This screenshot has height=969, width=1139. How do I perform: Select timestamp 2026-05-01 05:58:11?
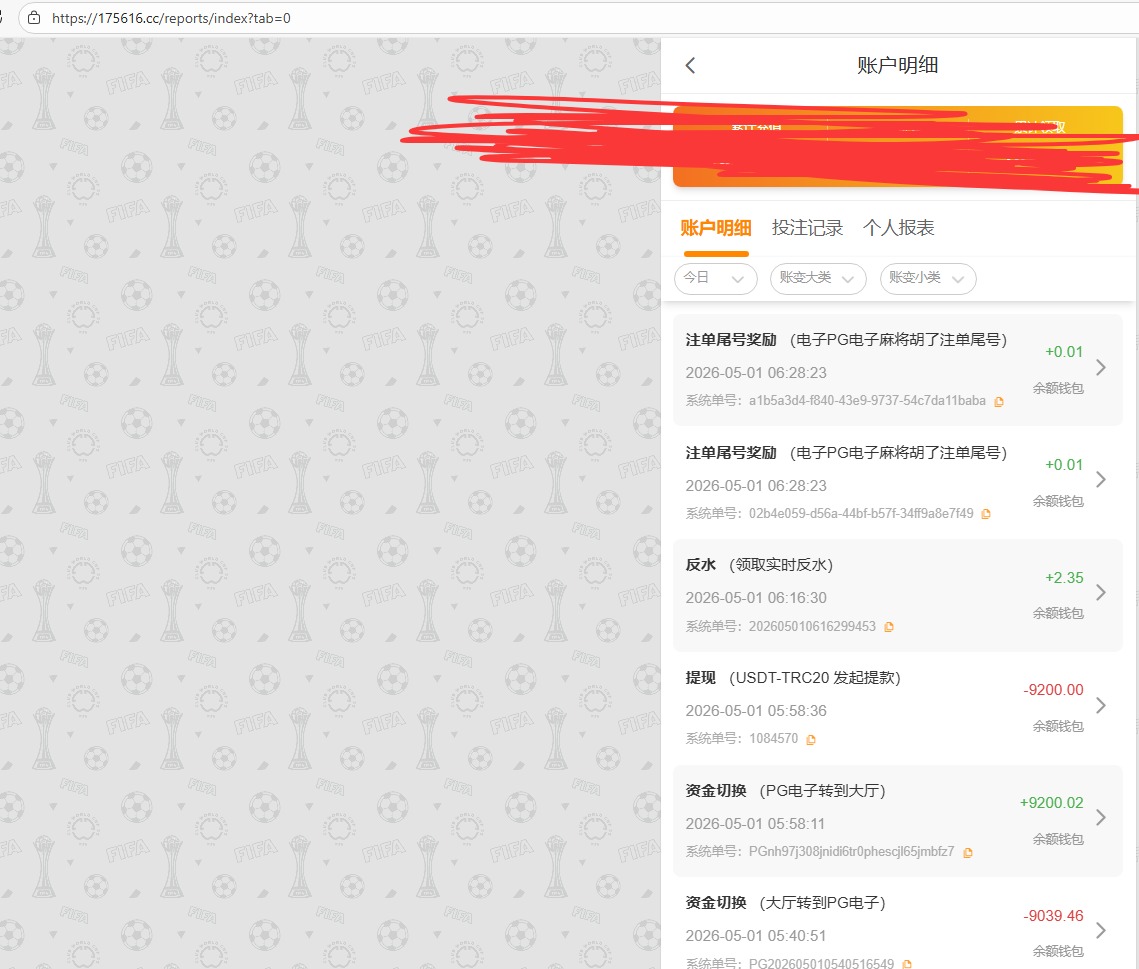pyautogui.click(x=756, y=824)
